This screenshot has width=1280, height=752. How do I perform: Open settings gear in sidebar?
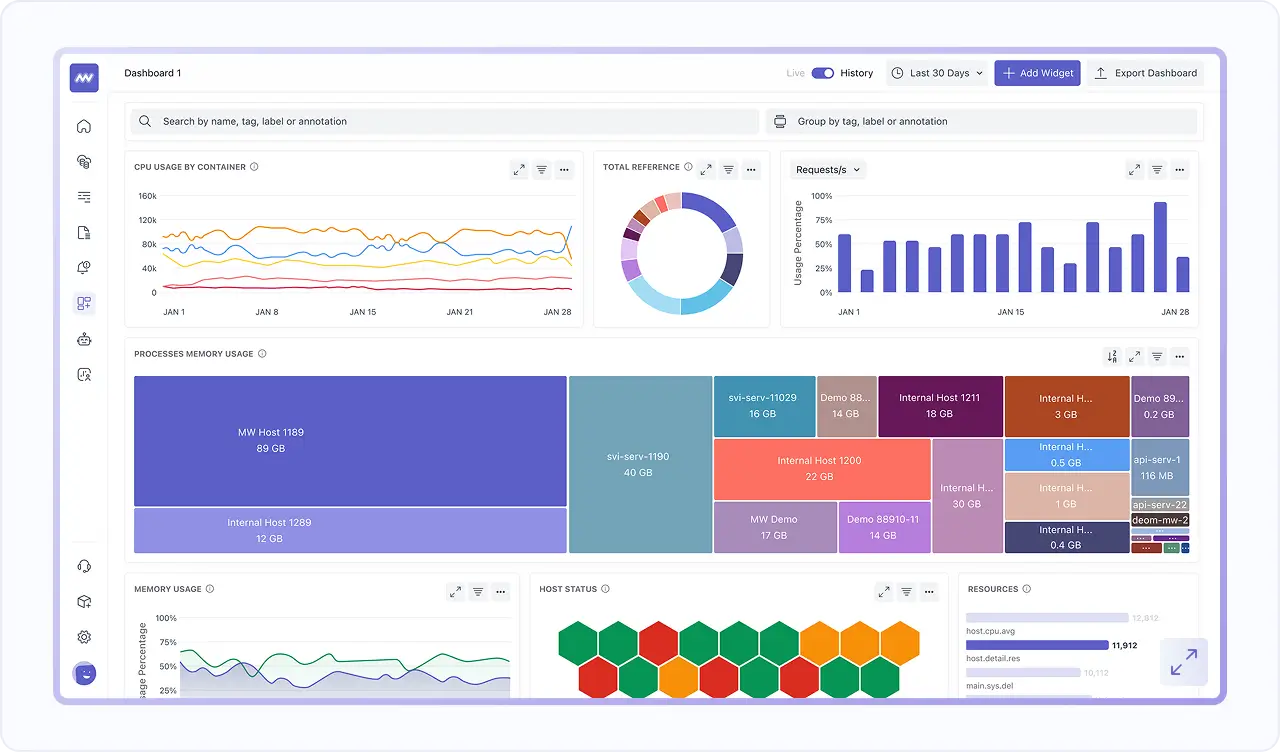(x=84, y=637)
